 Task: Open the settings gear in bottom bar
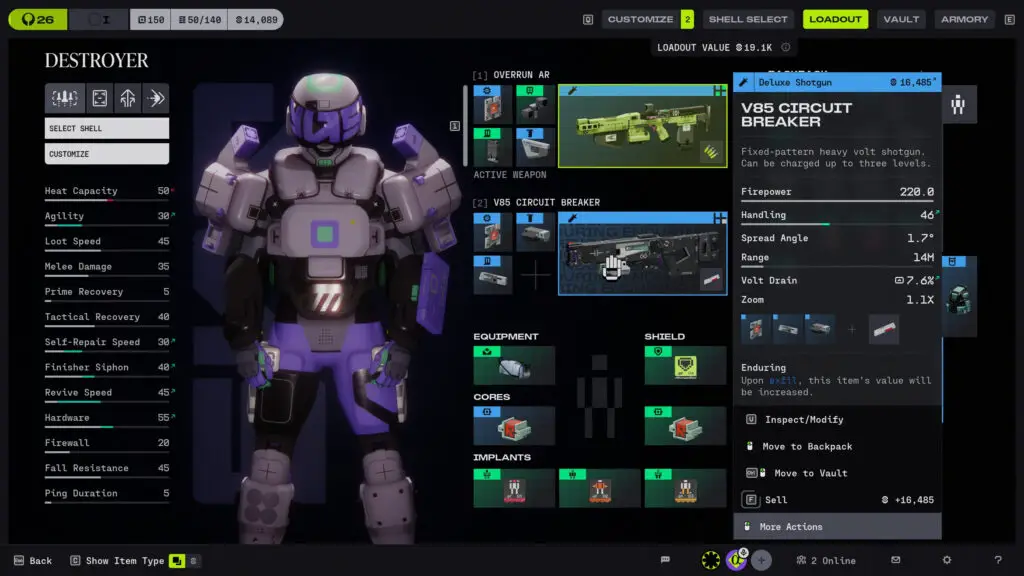(946, 560)
